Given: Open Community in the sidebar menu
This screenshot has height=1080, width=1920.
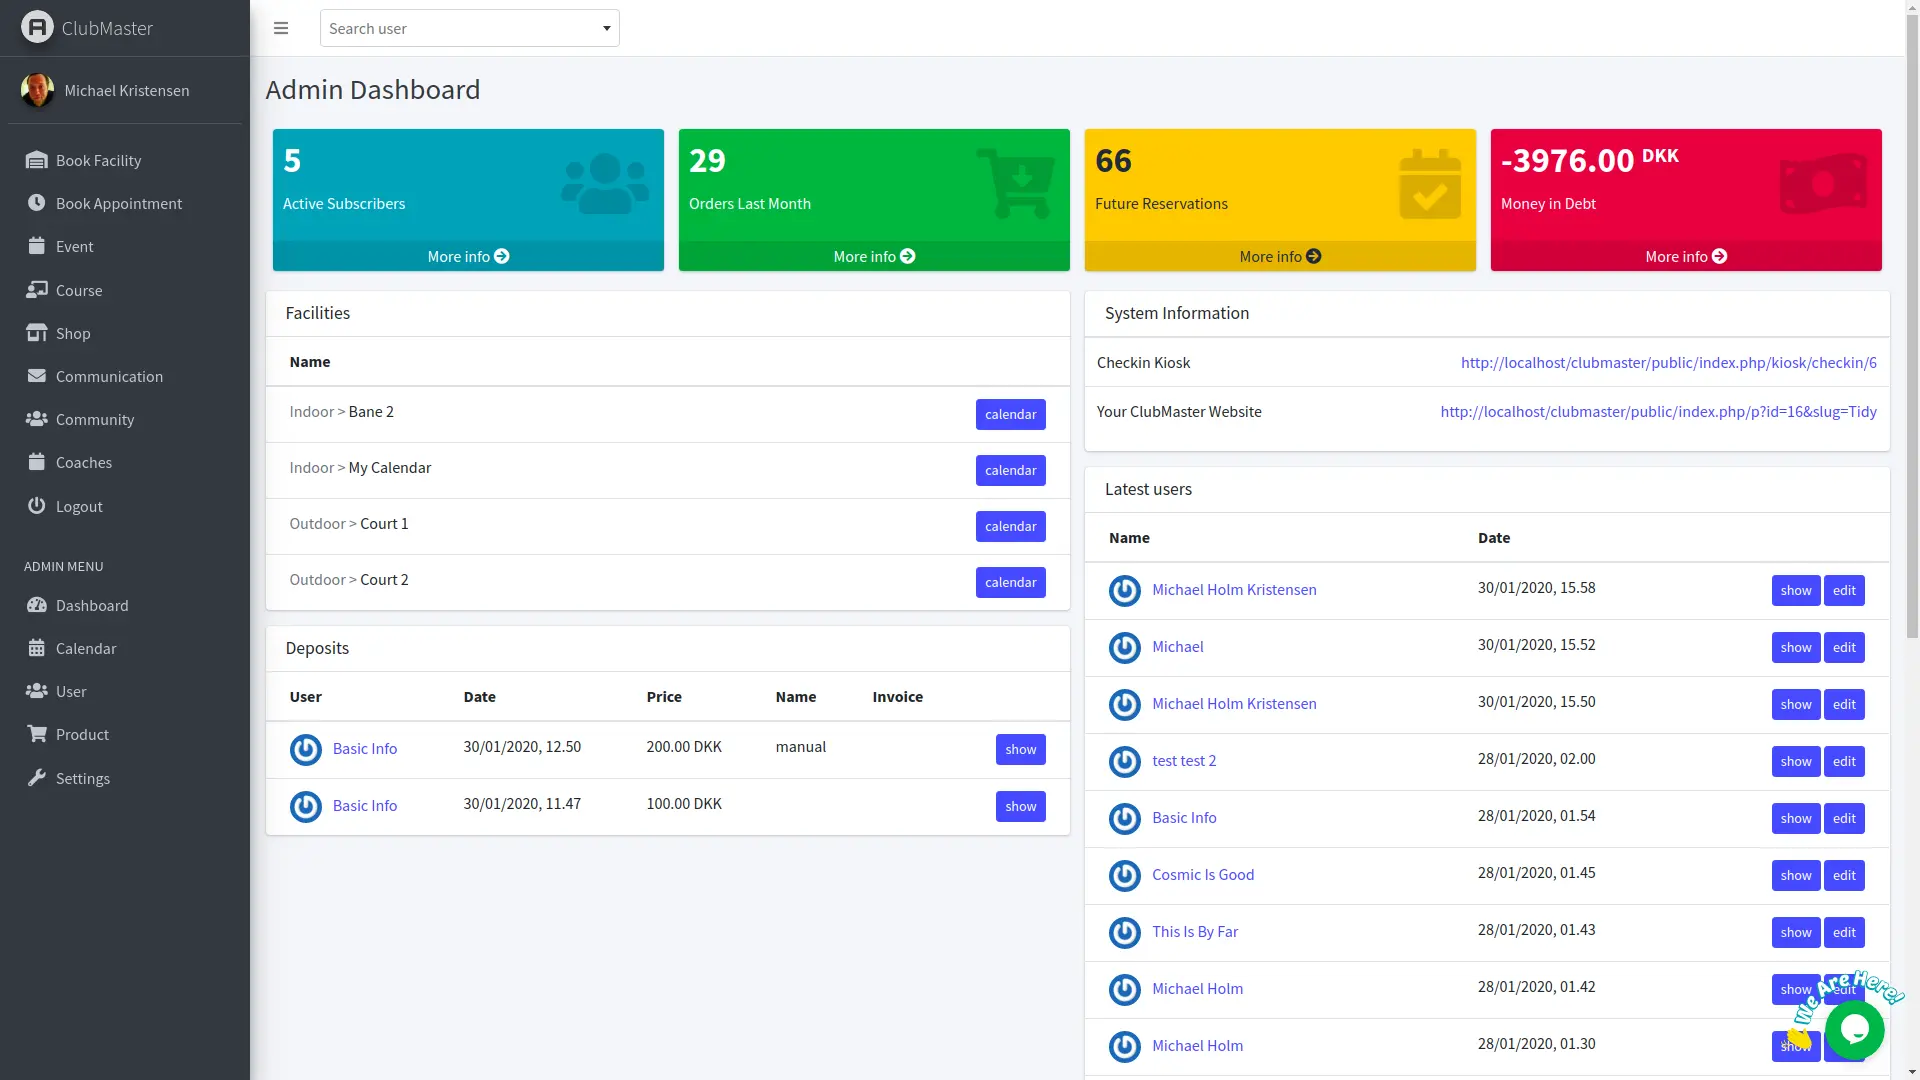Looking at the screenshot, I should click(94, 419).
